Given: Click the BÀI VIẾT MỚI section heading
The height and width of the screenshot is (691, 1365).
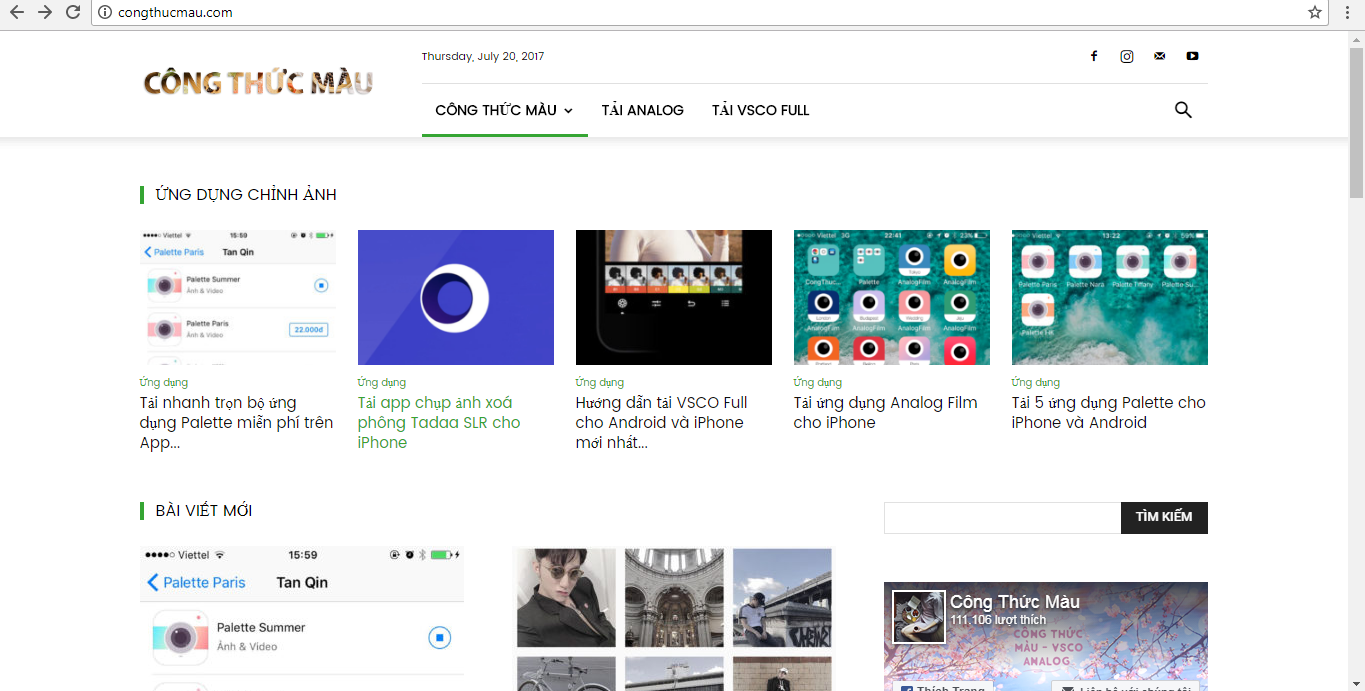Looking at the screenshot, I should tap(204, 511).
